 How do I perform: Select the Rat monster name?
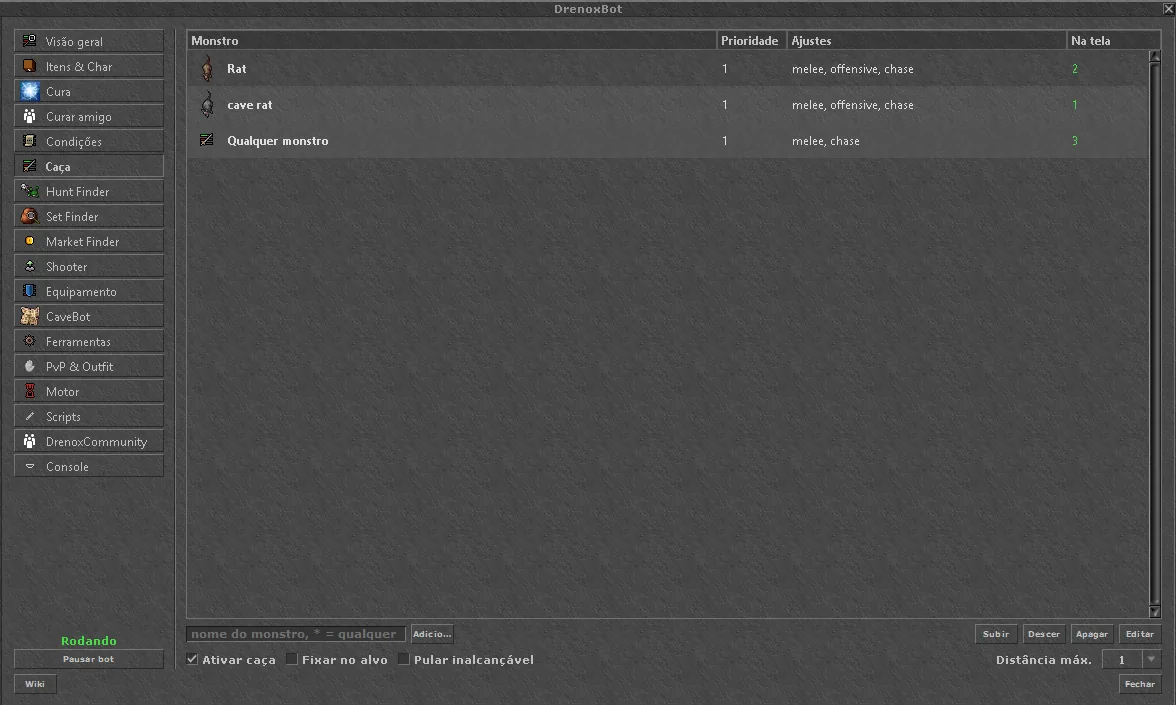coord(236,68)
